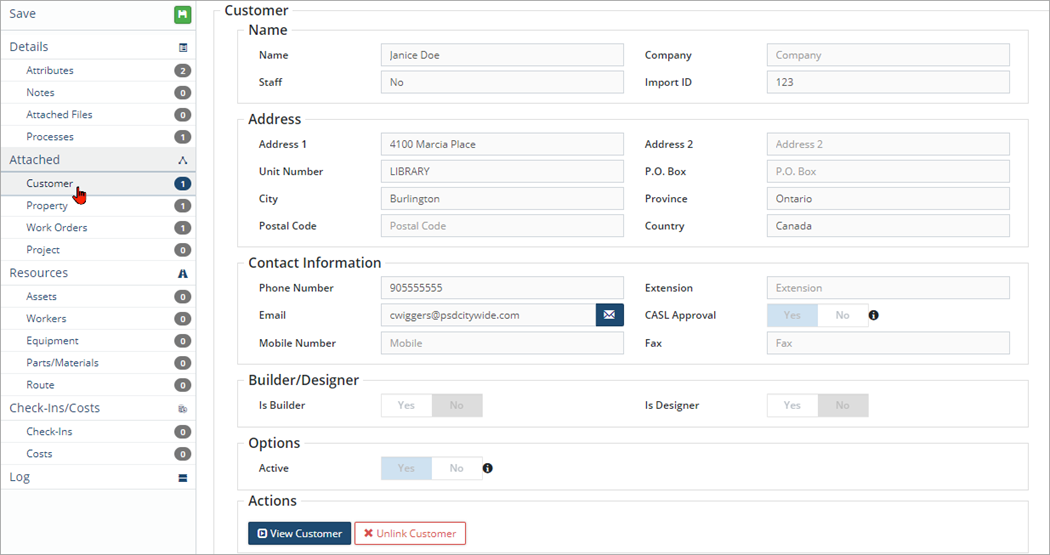Open Work Orders in the sidebar
This screenshot has width=1050, height=555.
coord(57,228)
